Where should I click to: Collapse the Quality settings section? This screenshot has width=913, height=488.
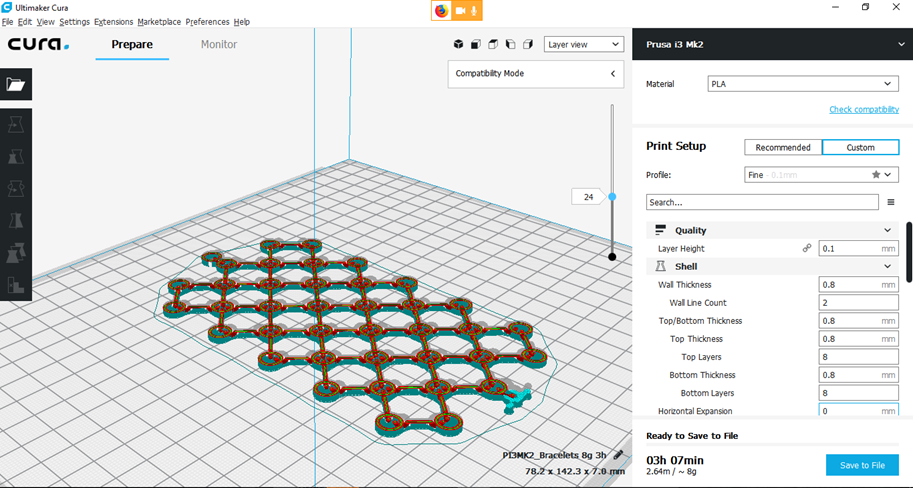[x=887, y=230]
